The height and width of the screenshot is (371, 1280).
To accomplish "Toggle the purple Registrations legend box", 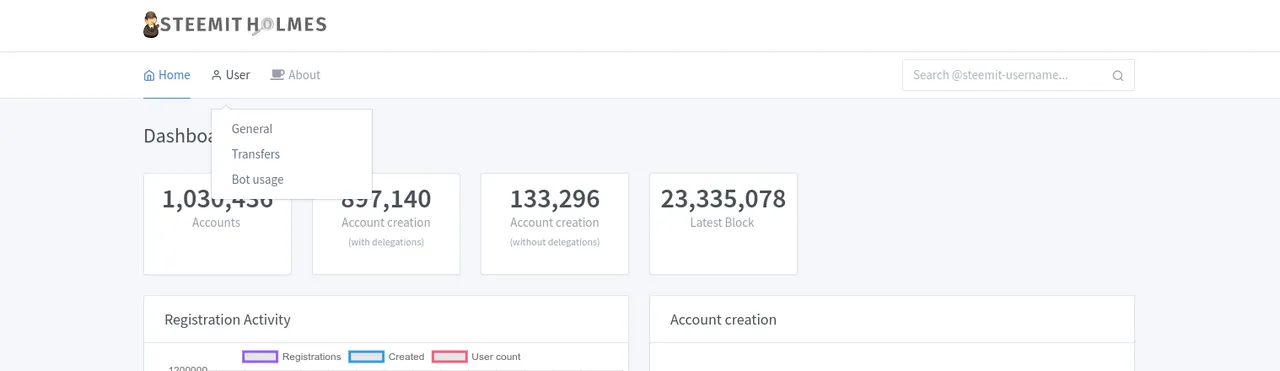I will 260,356.
